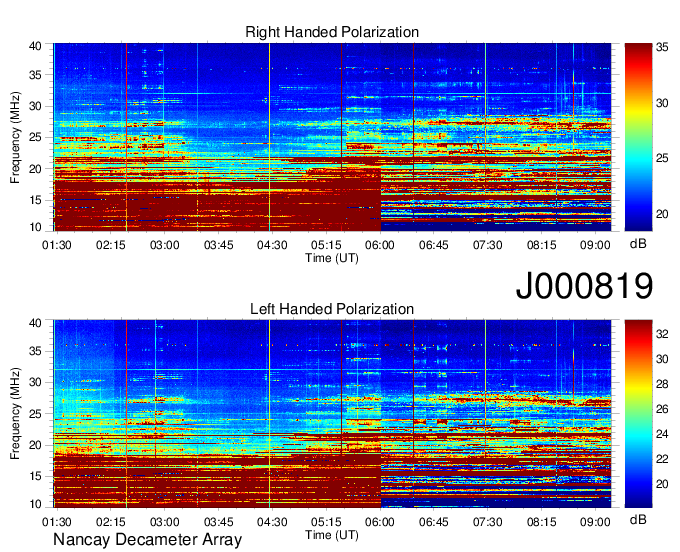This screenshot has height=552, width=680.
Task: Click the "03:00" time tick on the Right Handed plot
Action: click(x=164, y=245)
